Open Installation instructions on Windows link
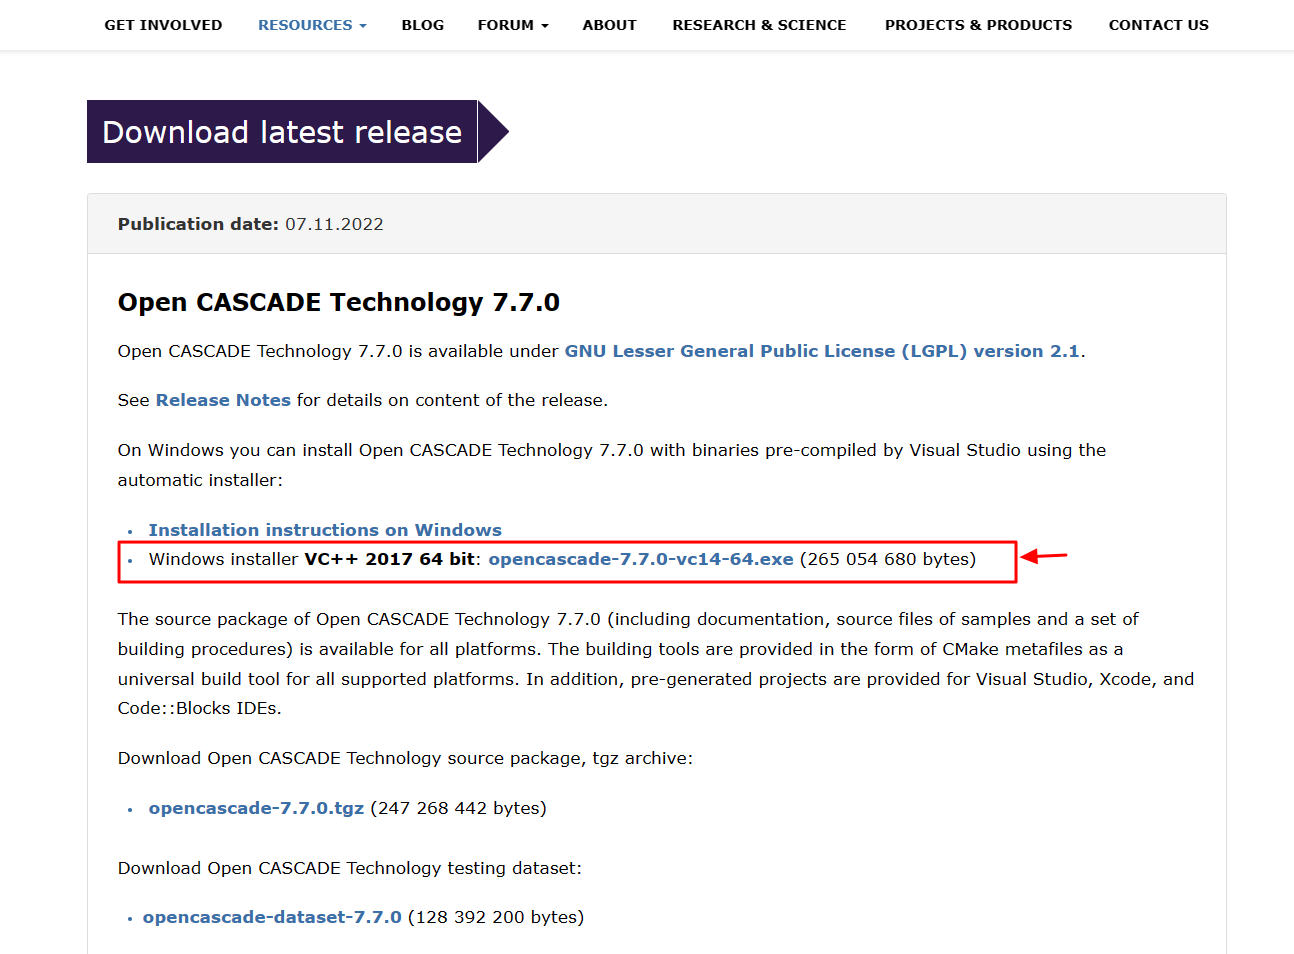Viewport: 1294px width, 954px height. coord(325,530)
